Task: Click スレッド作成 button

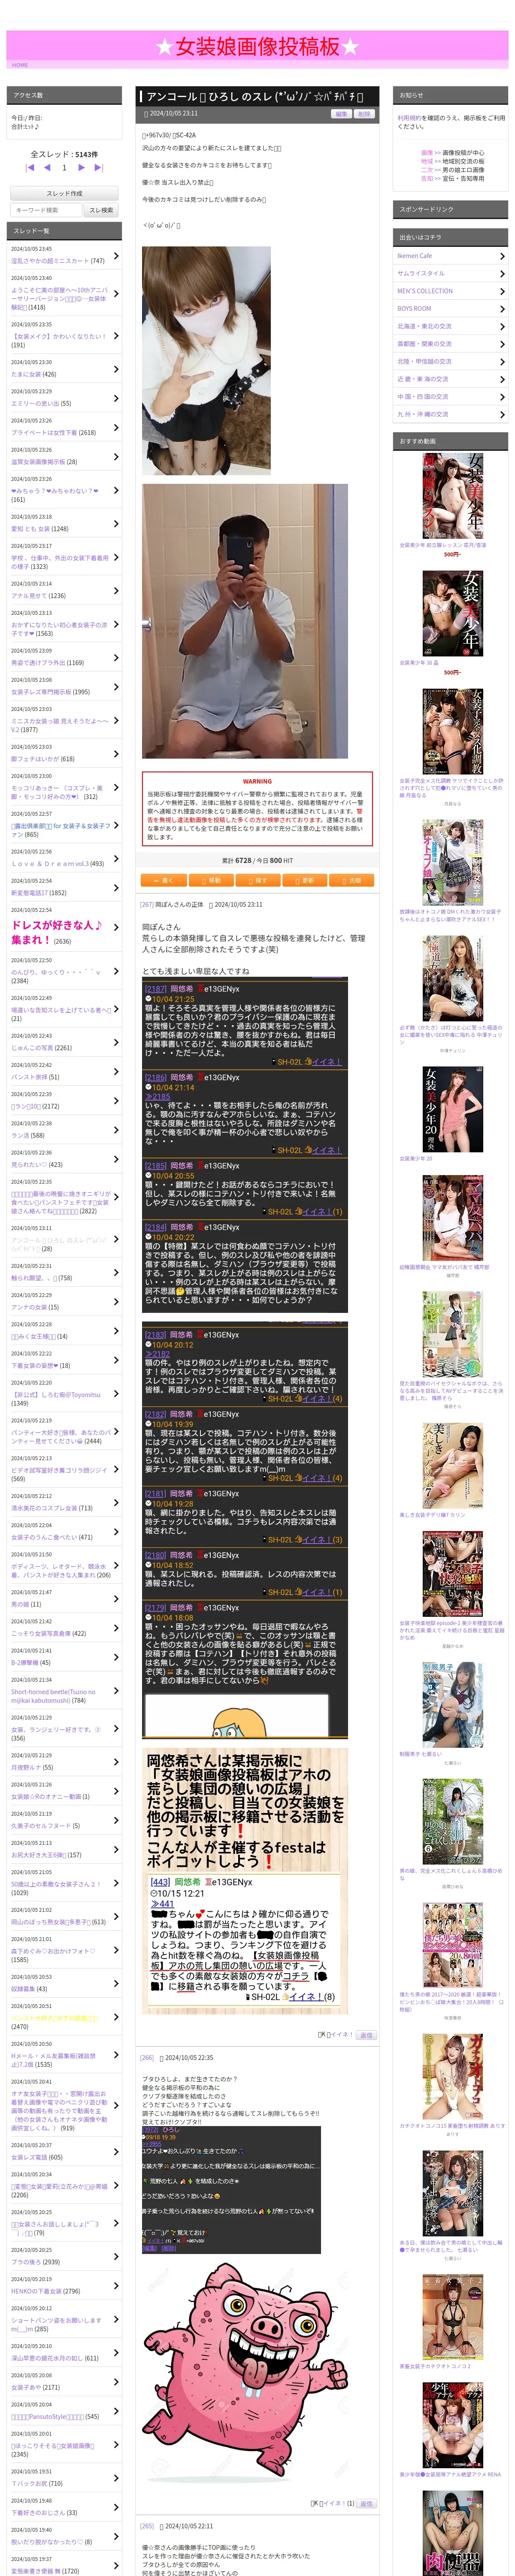Action: [65, 193]
